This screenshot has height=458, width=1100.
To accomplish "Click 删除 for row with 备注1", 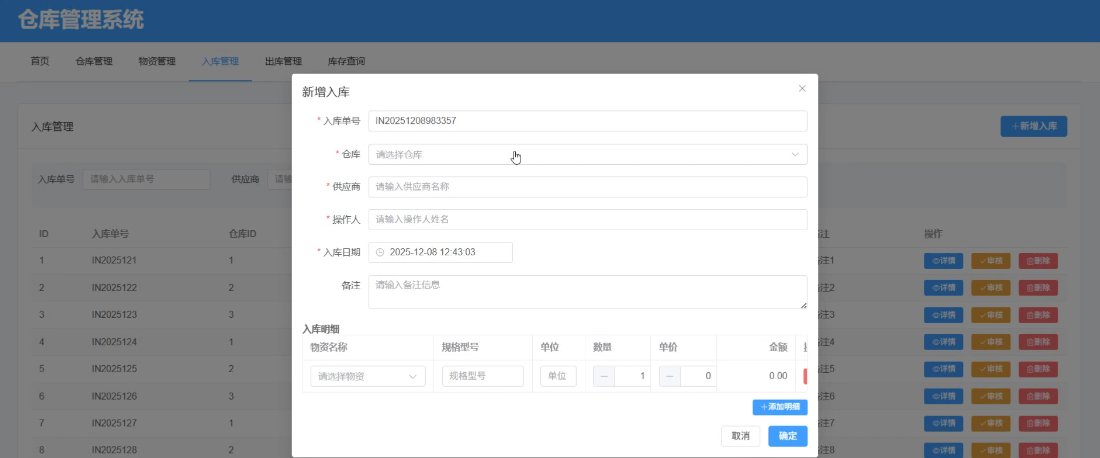I will click(x=1038, y=260).
